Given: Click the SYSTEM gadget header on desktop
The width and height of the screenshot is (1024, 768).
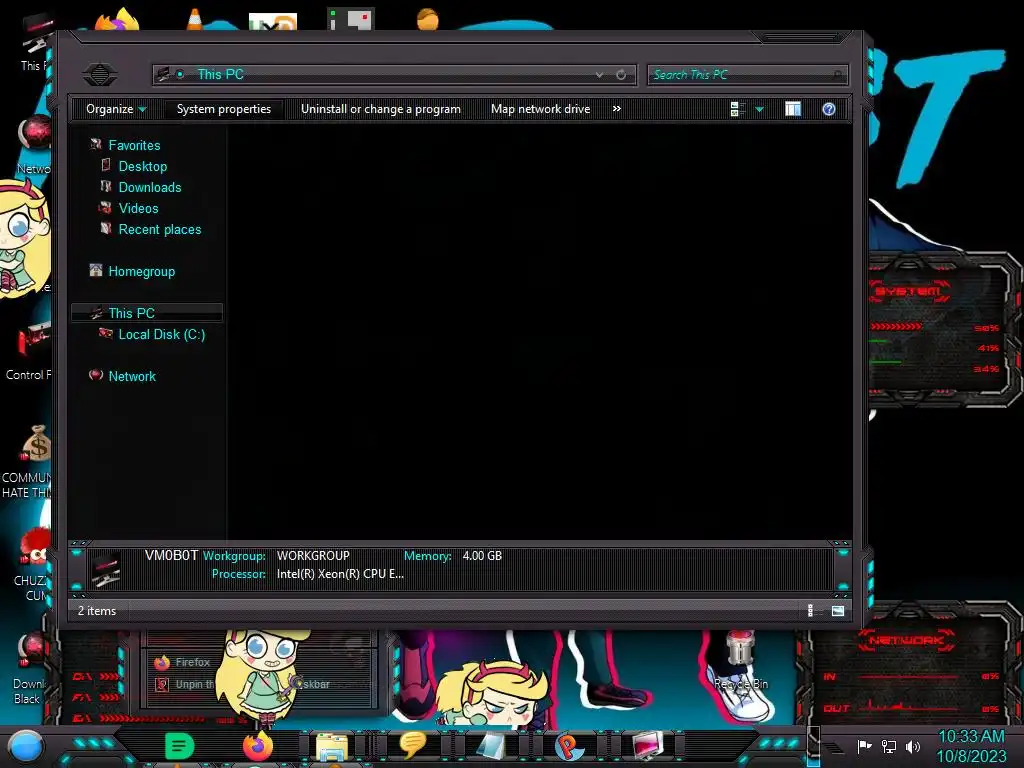Looking at the screenshot, I should [908, 291].
